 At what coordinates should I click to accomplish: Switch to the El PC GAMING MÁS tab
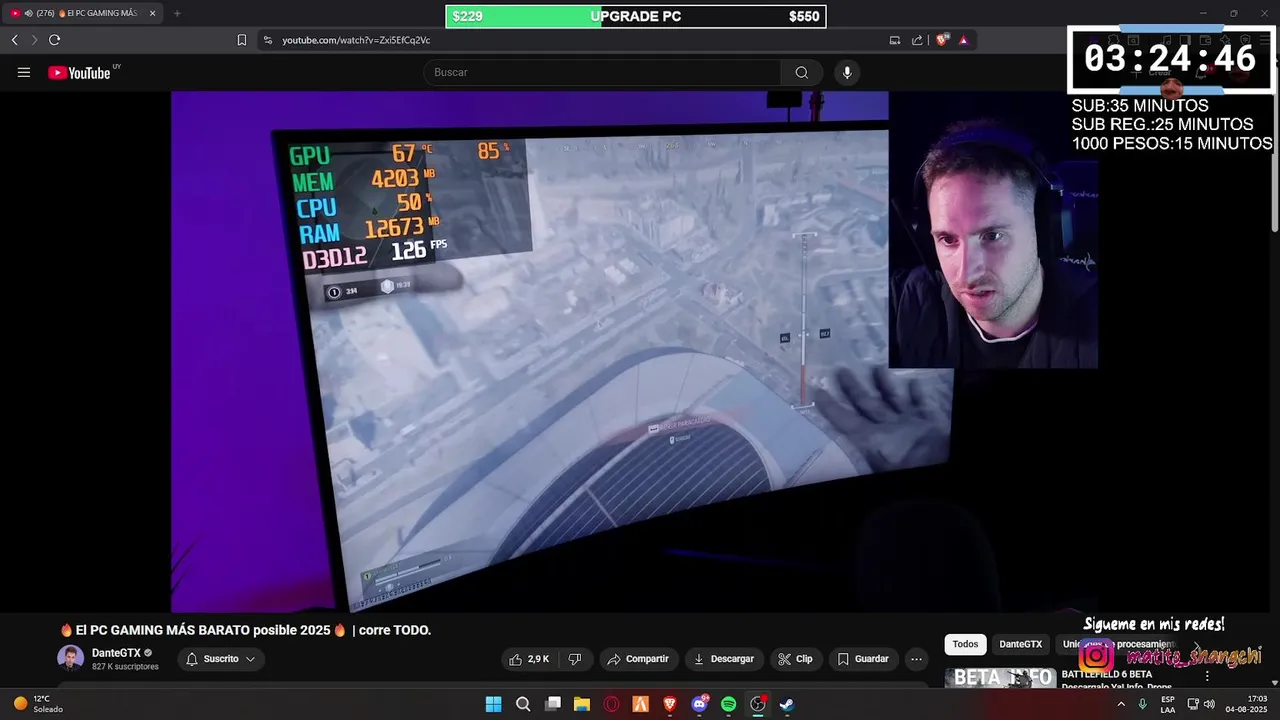click(84, 13)
